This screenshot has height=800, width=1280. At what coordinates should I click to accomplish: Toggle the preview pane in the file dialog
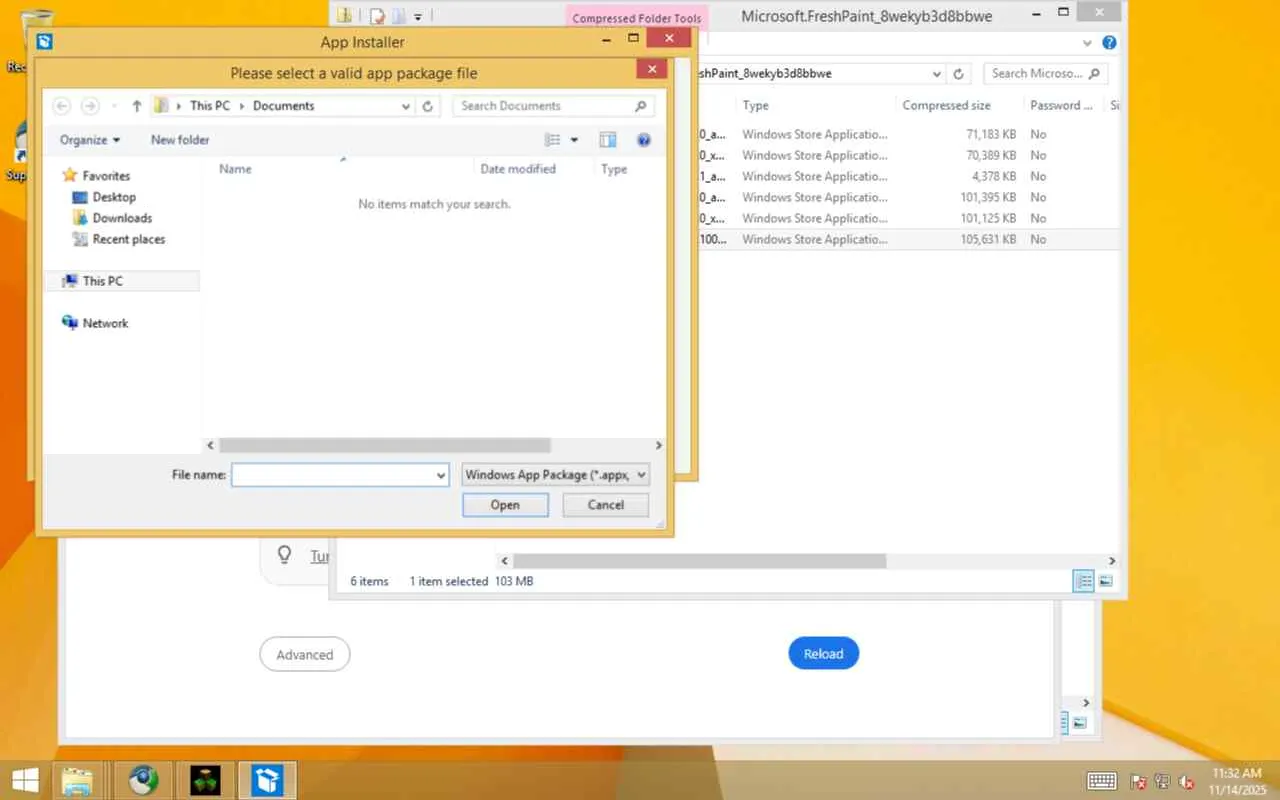pos(607,140)
